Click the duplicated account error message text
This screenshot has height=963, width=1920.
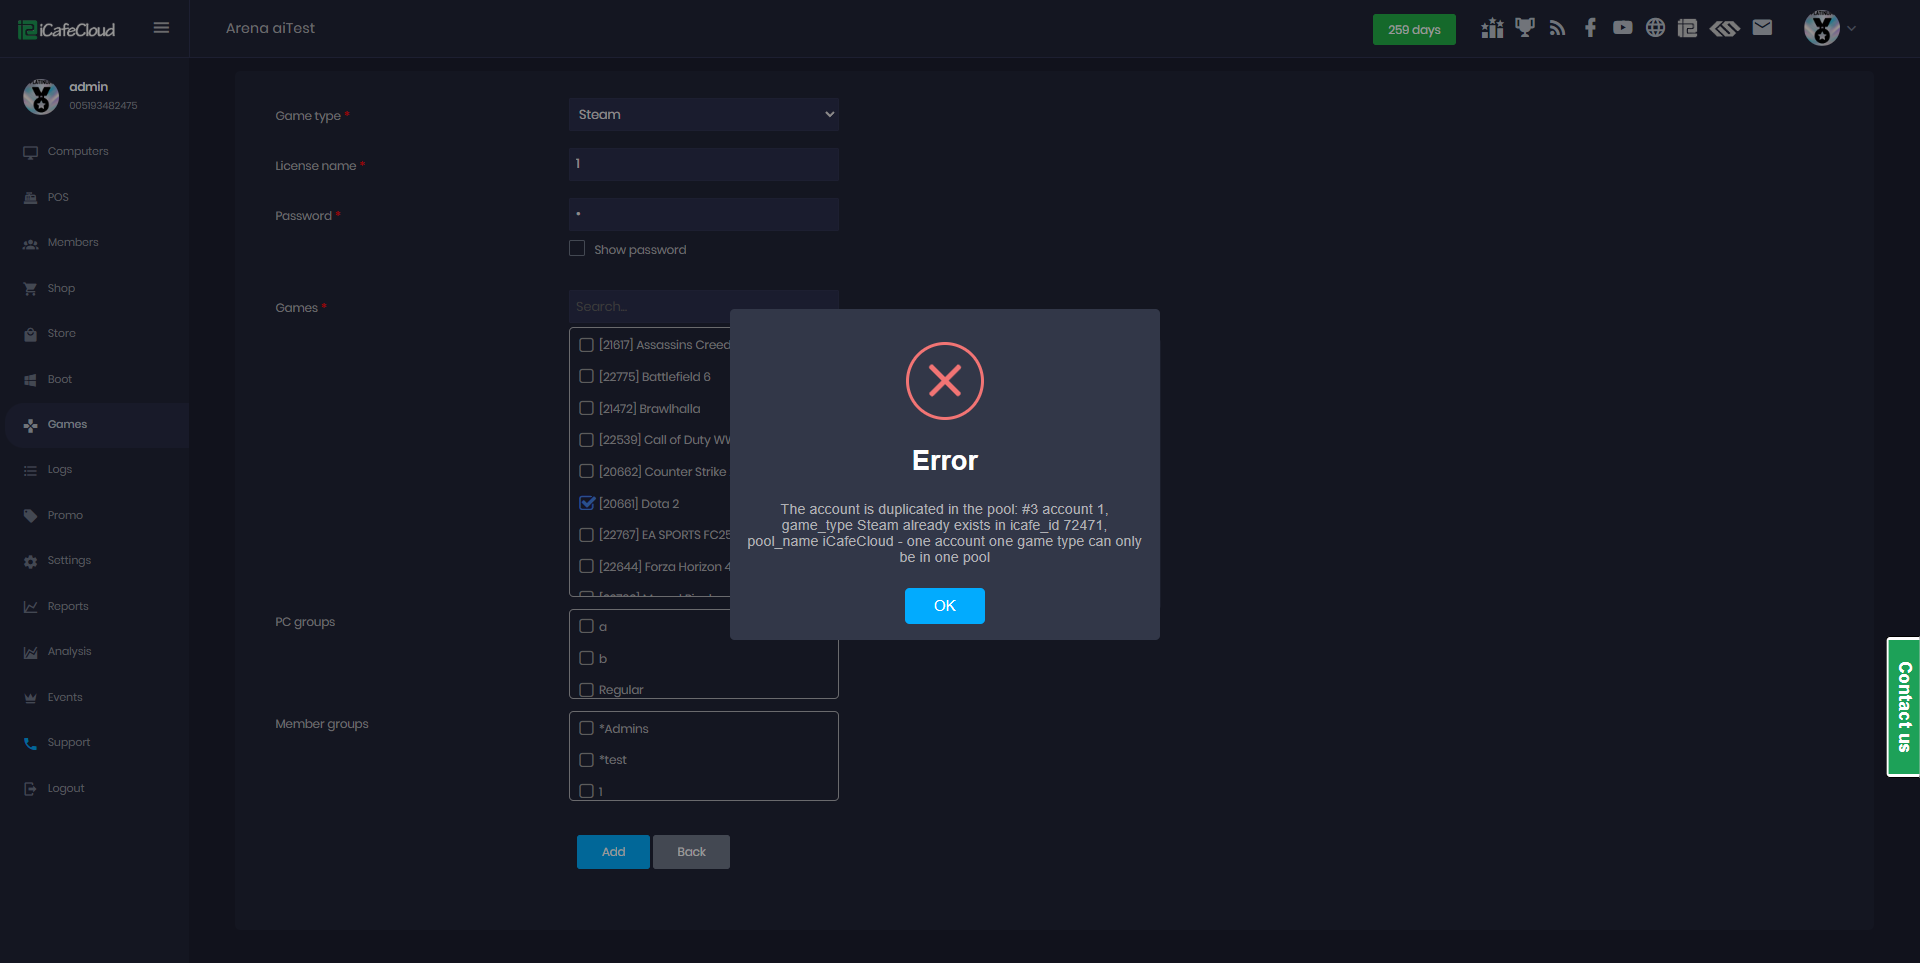(x=945, y=534)
